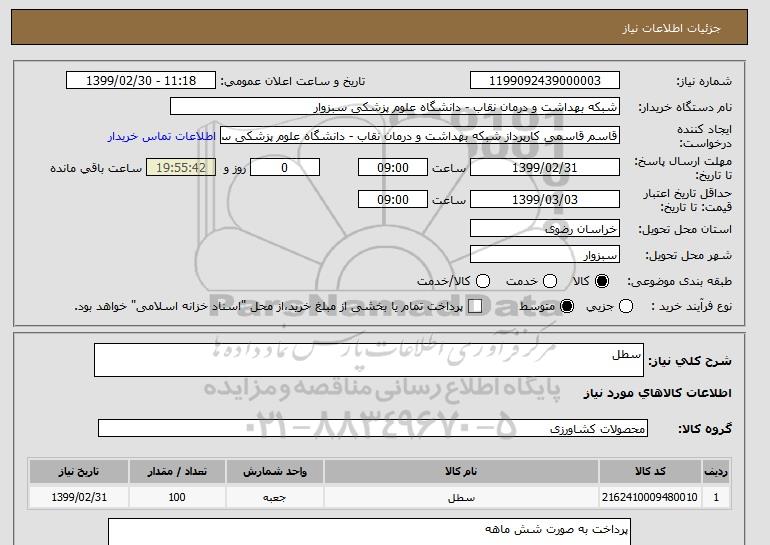Click the price validity hour 09:00 field
Viewport: 770px width, 545px height.
click(393, 199)
